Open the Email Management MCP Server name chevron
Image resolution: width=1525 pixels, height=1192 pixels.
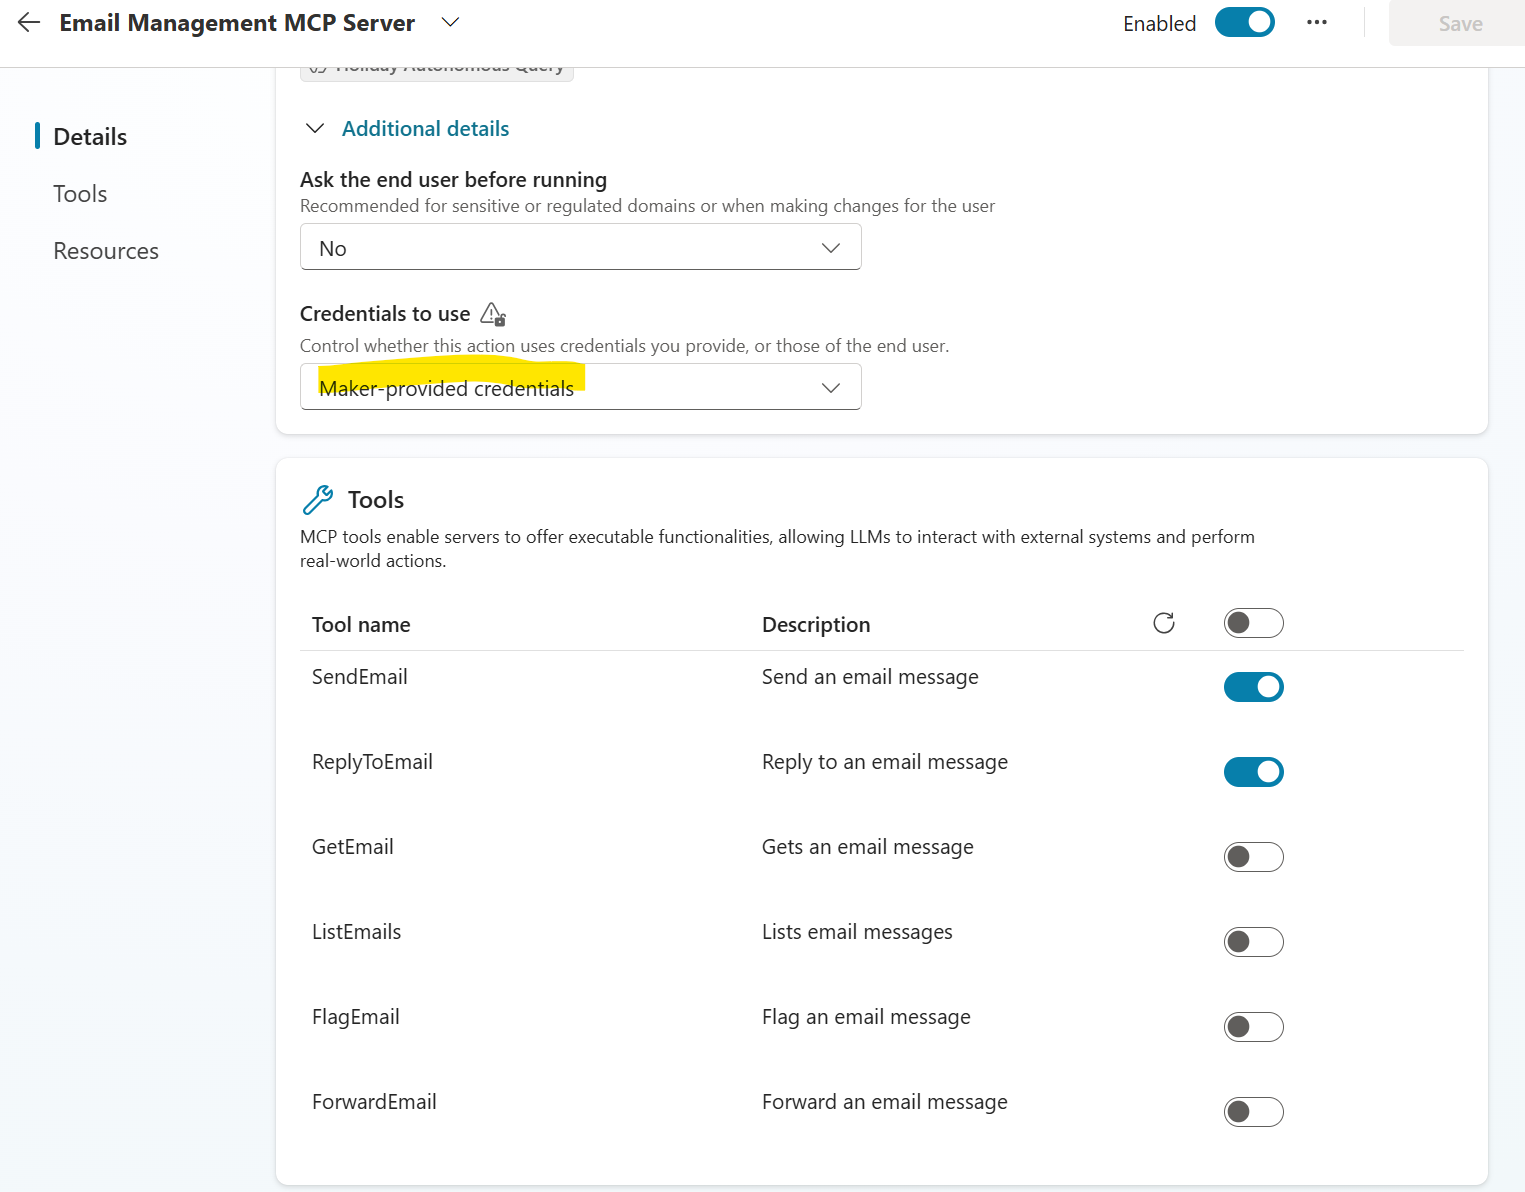[x=449, y=22]
